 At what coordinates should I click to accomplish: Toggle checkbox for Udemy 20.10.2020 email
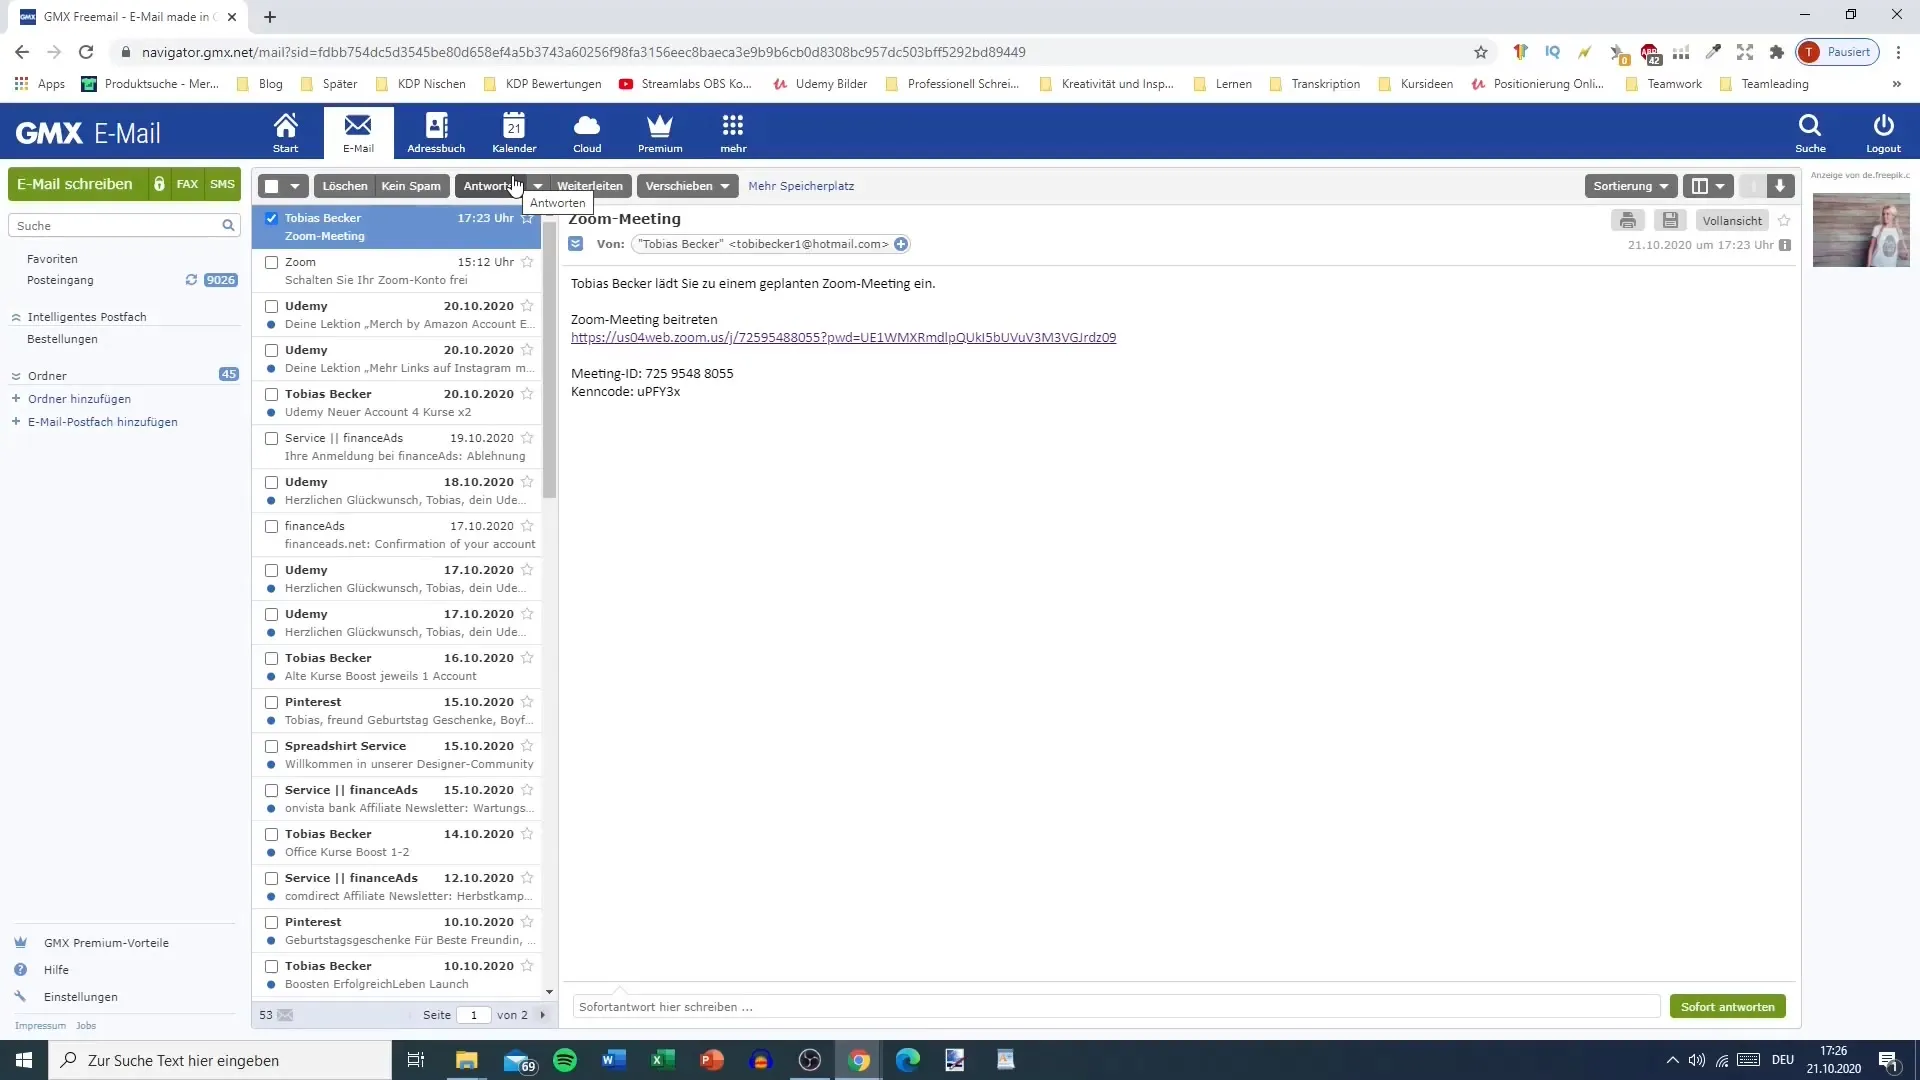coord(270,306)
